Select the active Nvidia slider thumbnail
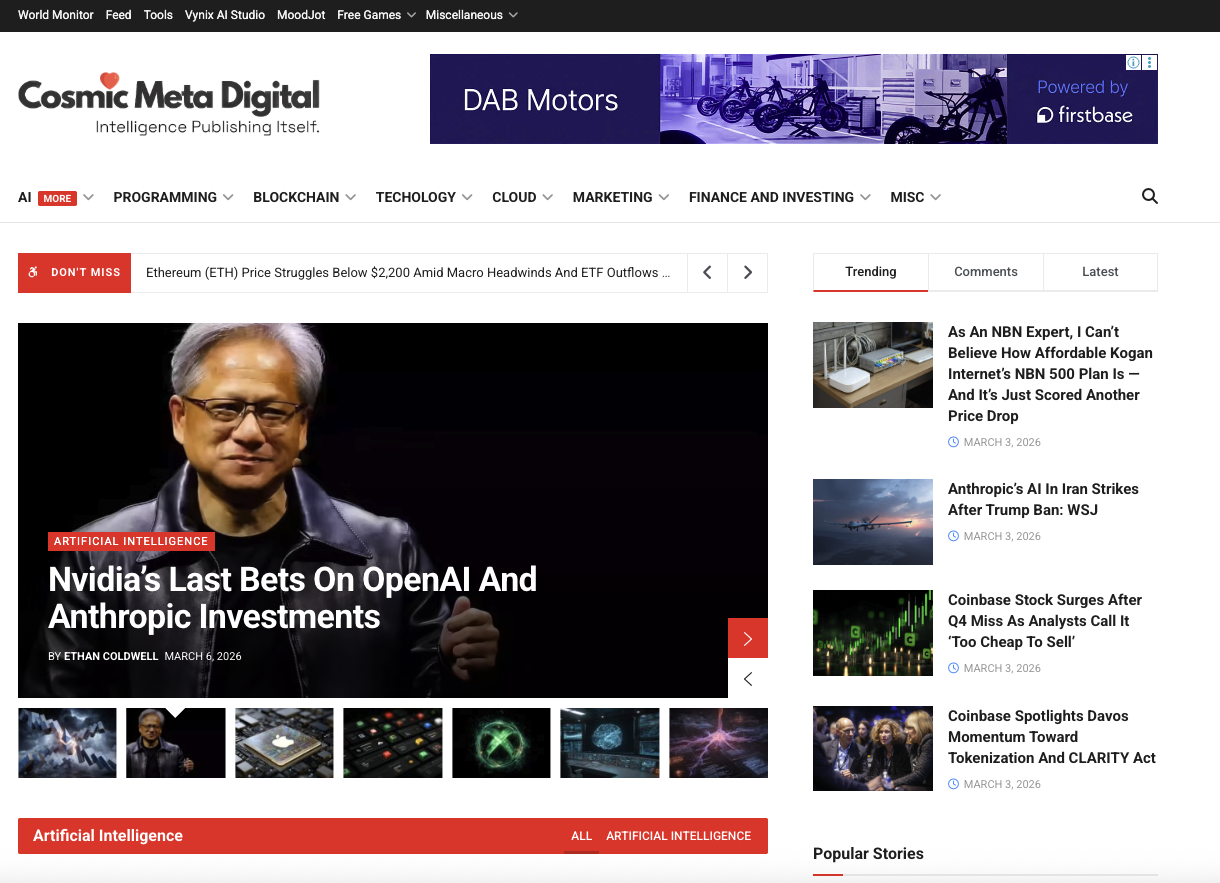The image size is (1220, 883). tap(176, 743)
